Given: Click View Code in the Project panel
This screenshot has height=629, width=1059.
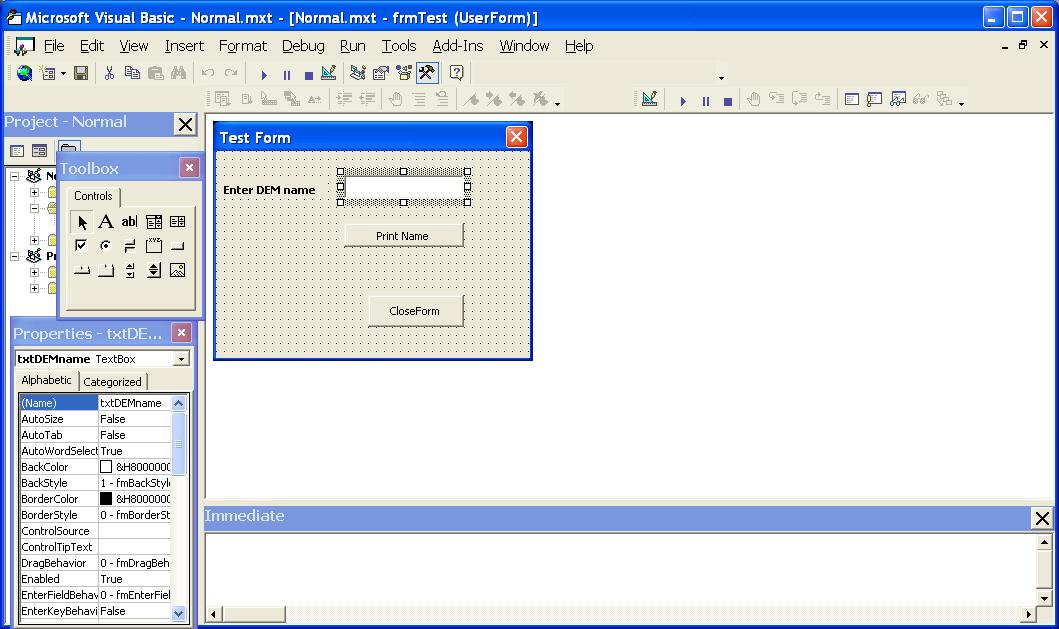Looking at the screenshot, I should (x=18, y=151).
